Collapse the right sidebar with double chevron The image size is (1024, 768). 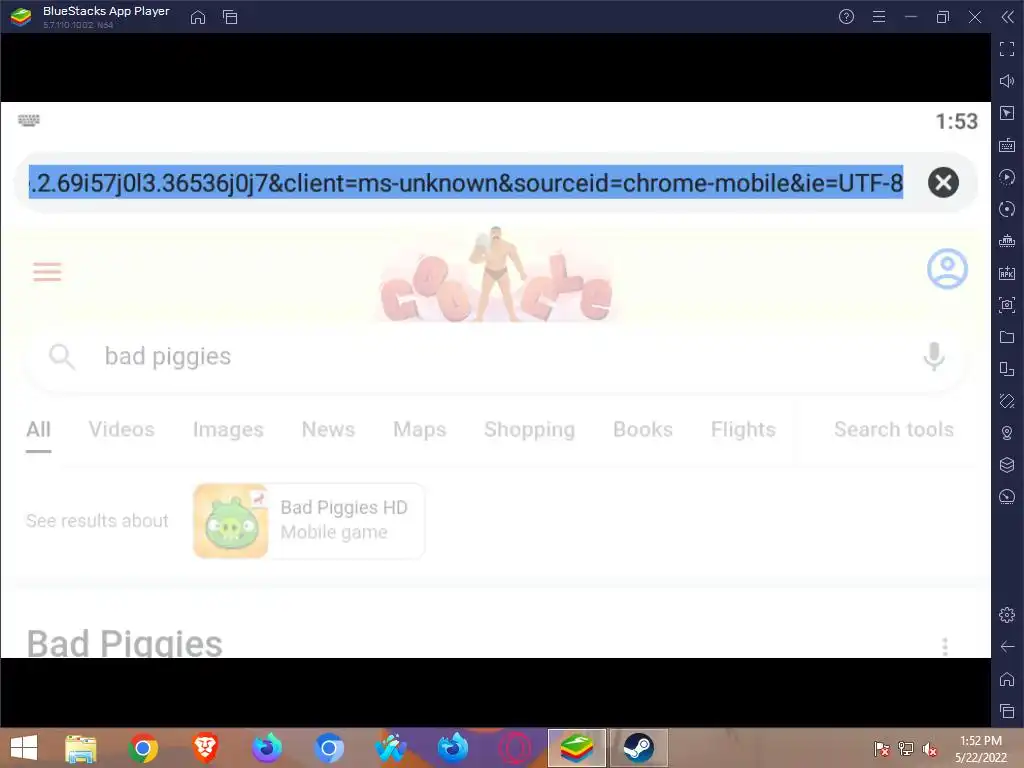[x=1007, y=17]
